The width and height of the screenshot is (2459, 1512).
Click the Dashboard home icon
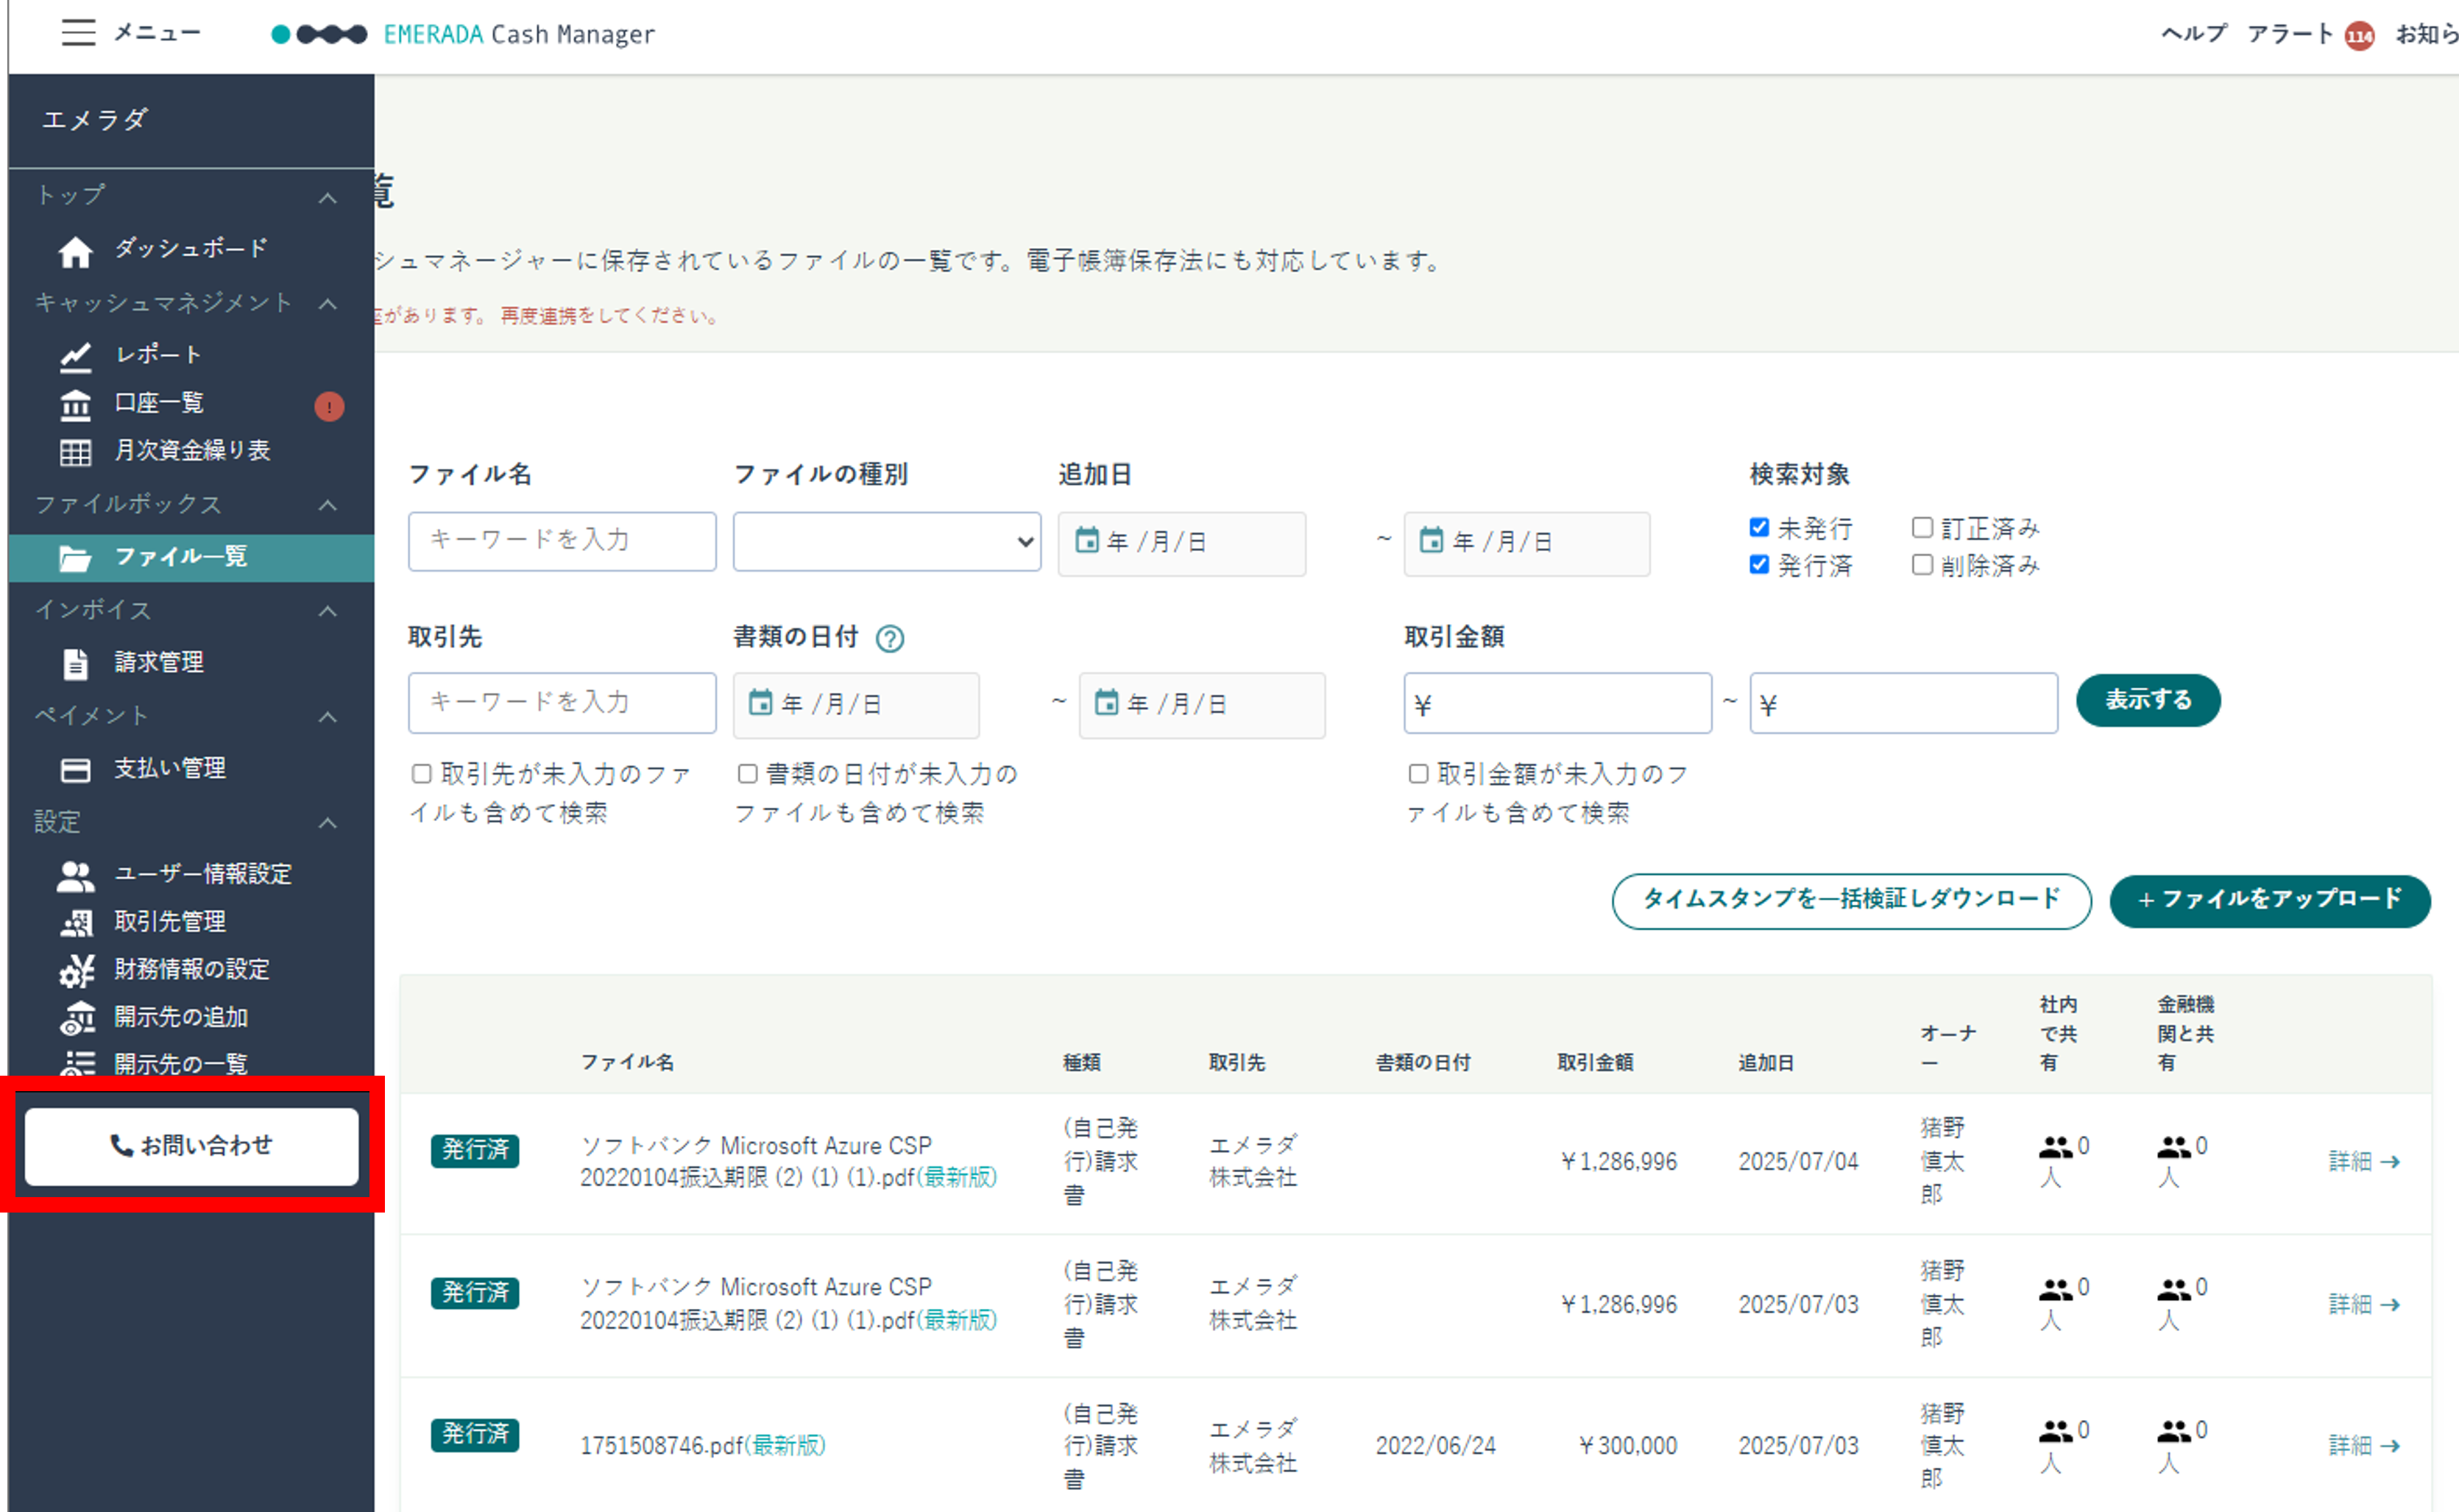tap(75, 252)
